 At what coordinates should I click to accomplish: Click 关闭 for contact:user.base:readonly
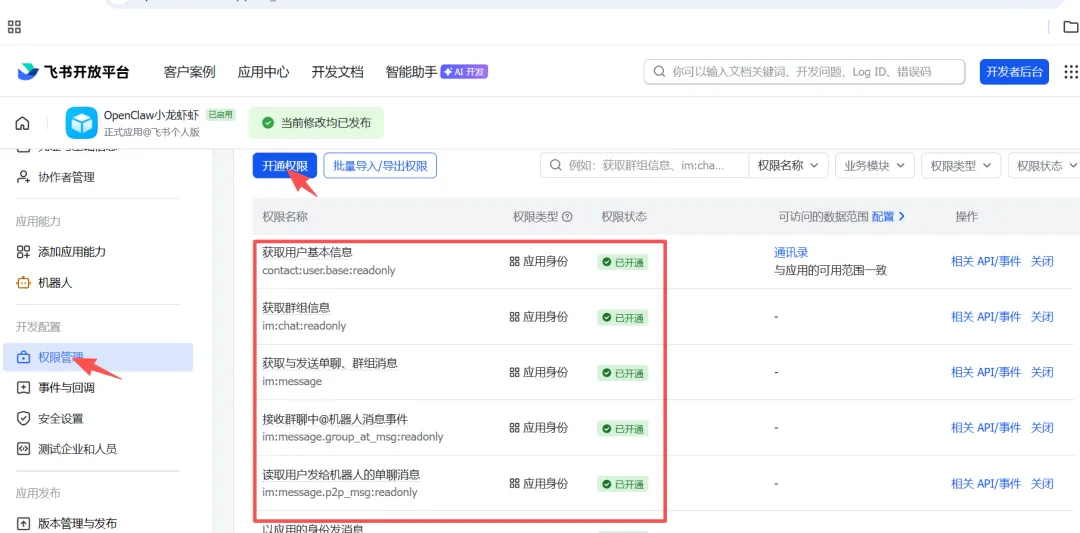pyautogui.click(x=1041, y=261)
